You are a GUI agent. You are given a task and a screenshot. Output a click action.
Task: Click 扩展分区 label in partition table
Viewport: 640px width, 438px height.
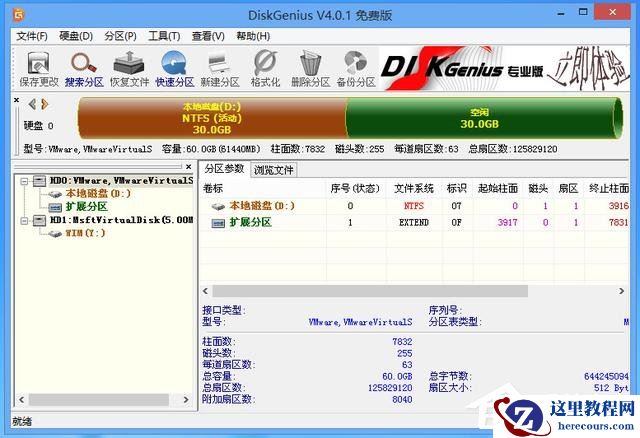pyautogui.click(x=251, y=222)
